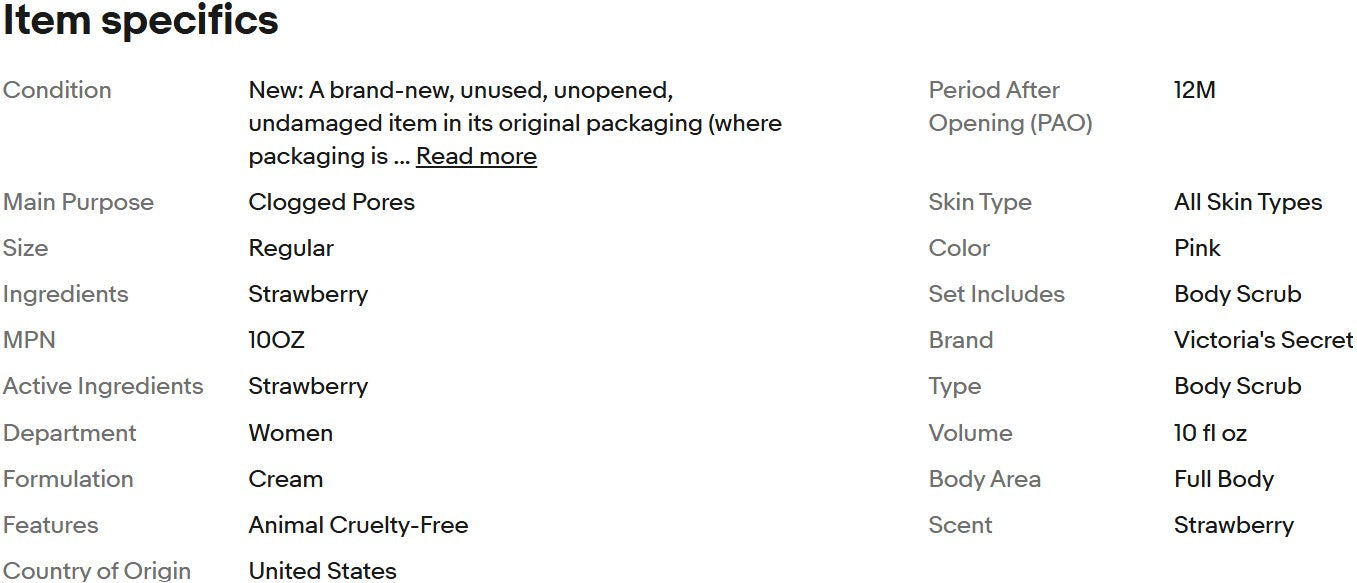Click the Full Body value

[x=1223, y=479]
